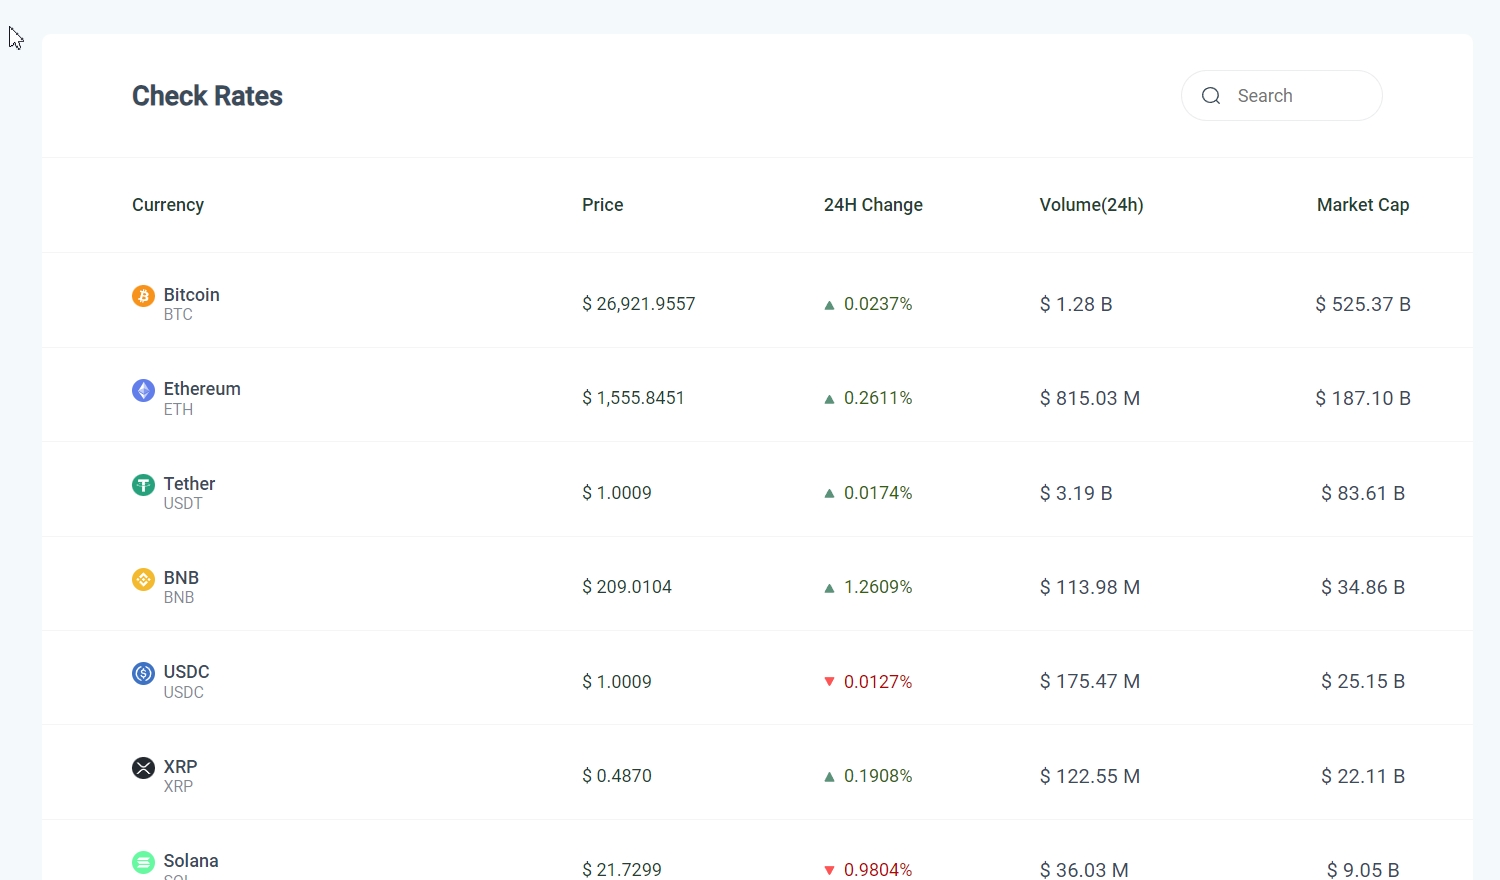The width and height of the screenshot is (1500, 880).
Task: Click the BTC ticker symbol
Action: [x=178, y=315]
